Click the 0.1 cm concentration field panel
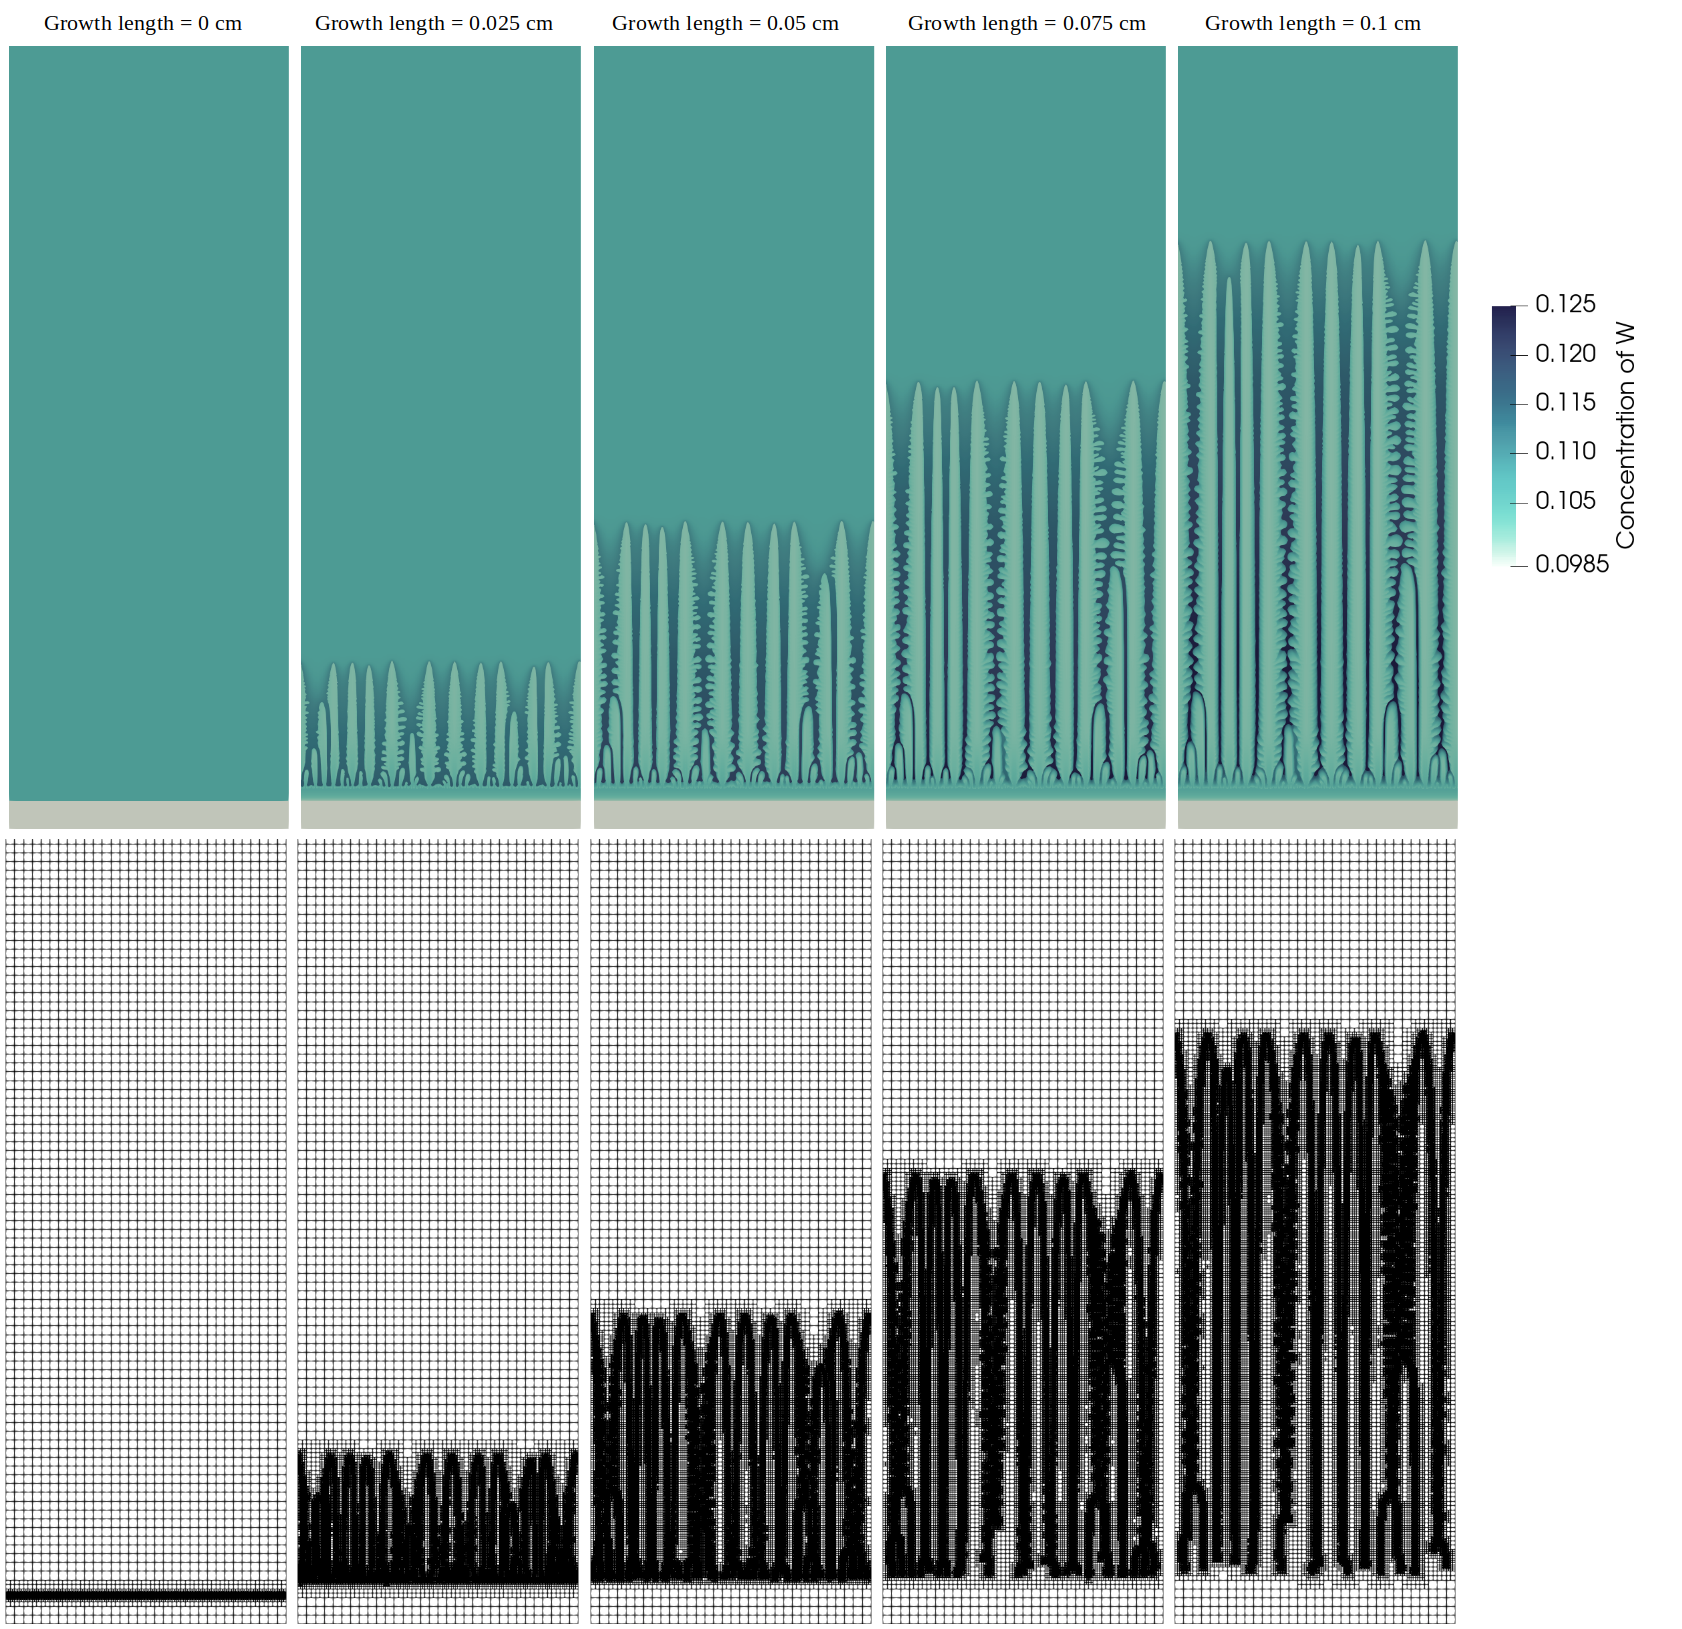Image resolution: width=1682 pixels, height=1629 pixels. tap(1318, 437)
